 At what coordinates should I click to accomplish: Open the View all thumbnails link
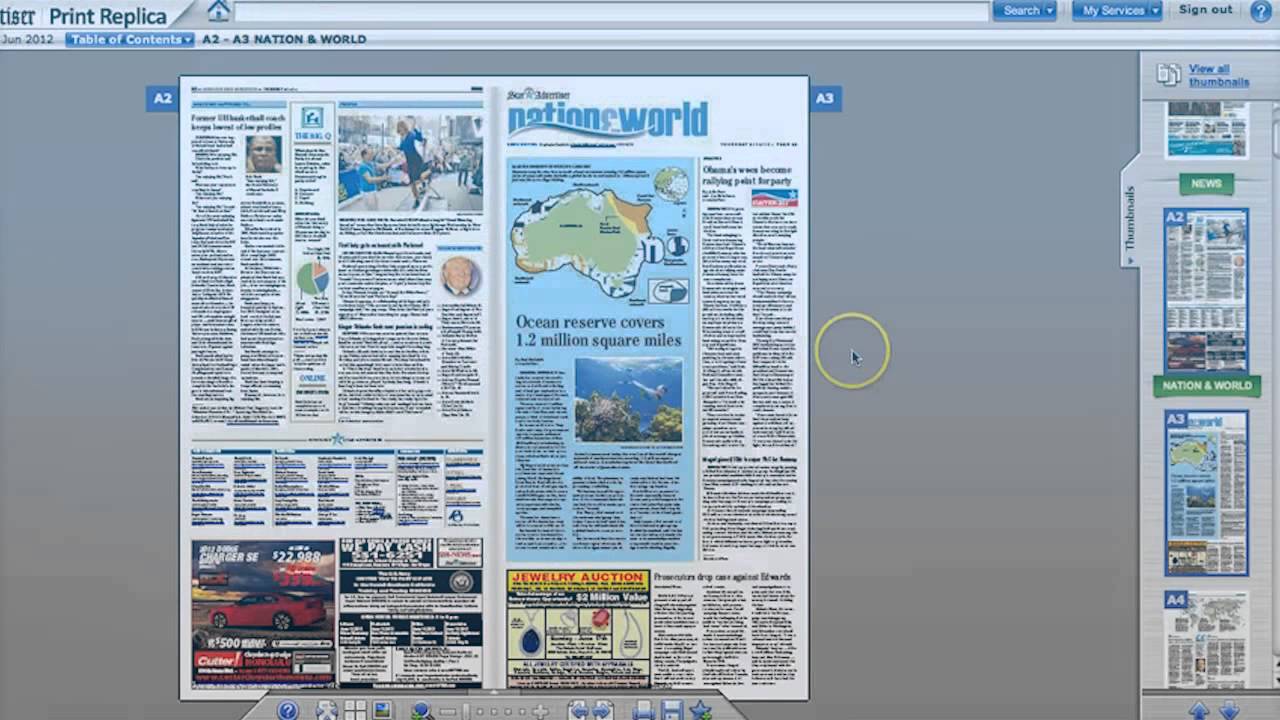[1218, 75]
